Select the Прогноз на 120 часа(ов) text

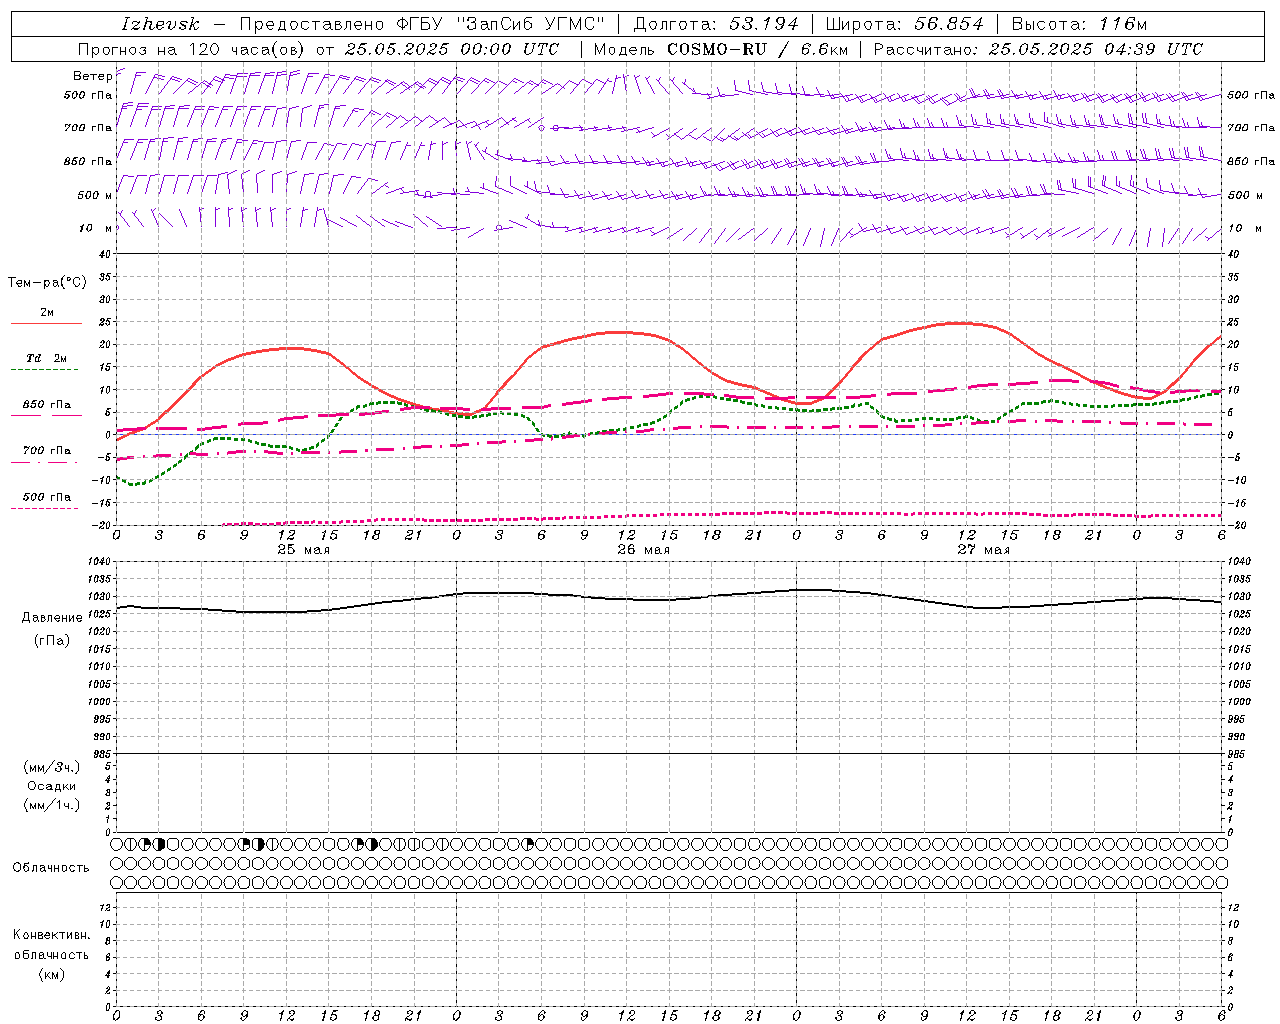pos(193,49)
